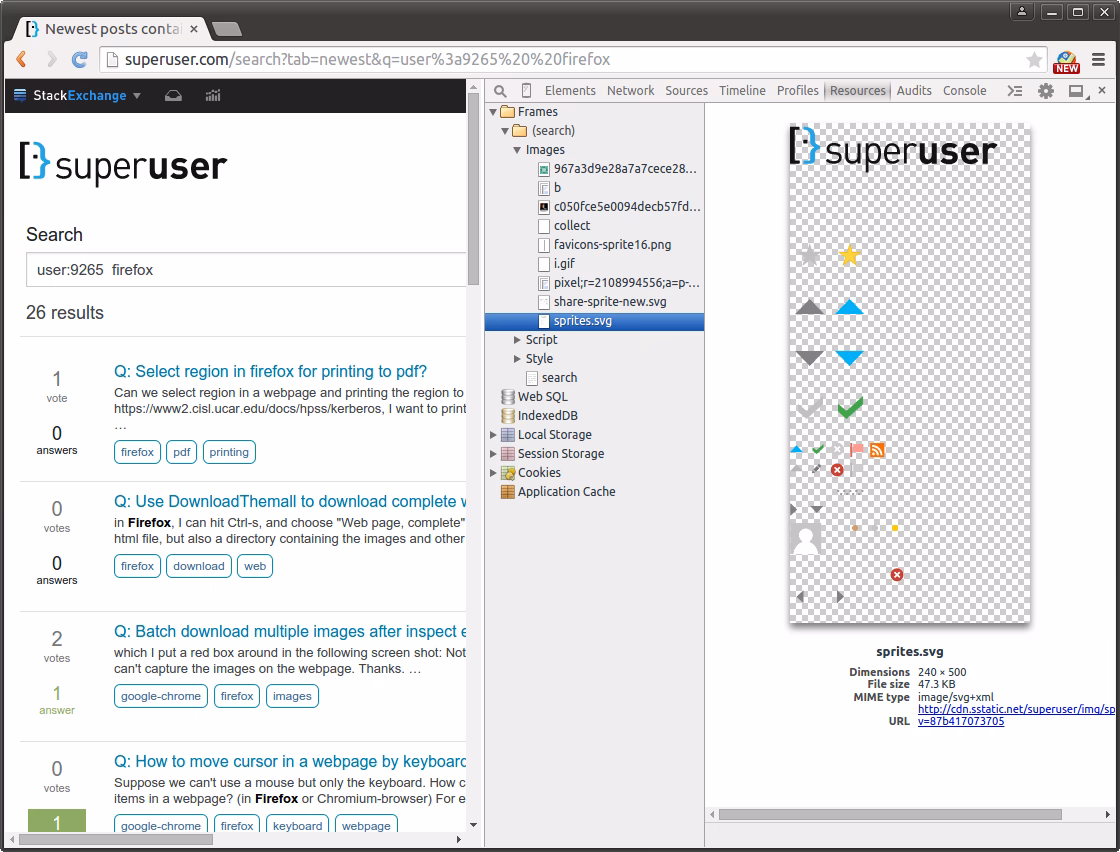Screen dimensions: 1120x852
Task: Click the Super User logo
Action: click(124, 164)
